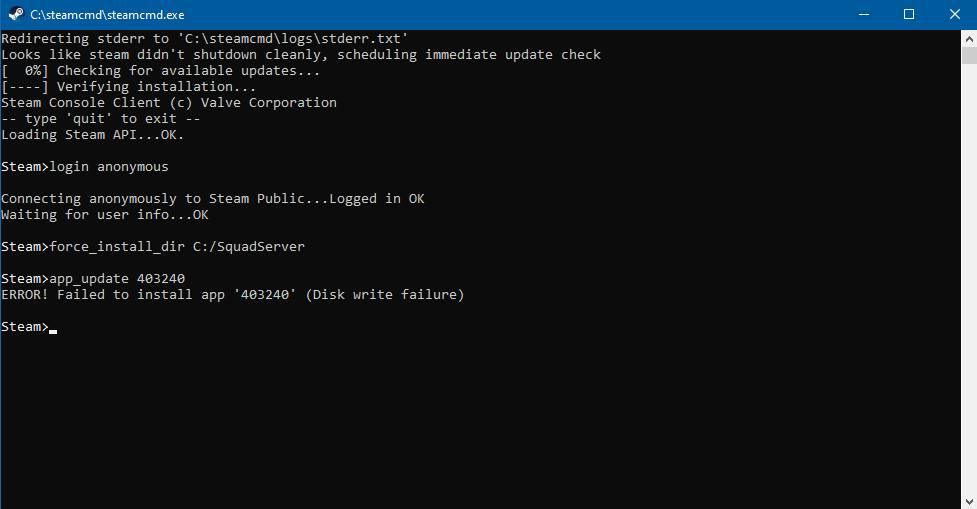
Task: Click 'Checking for available updates...' line
Action: (160, 71)
